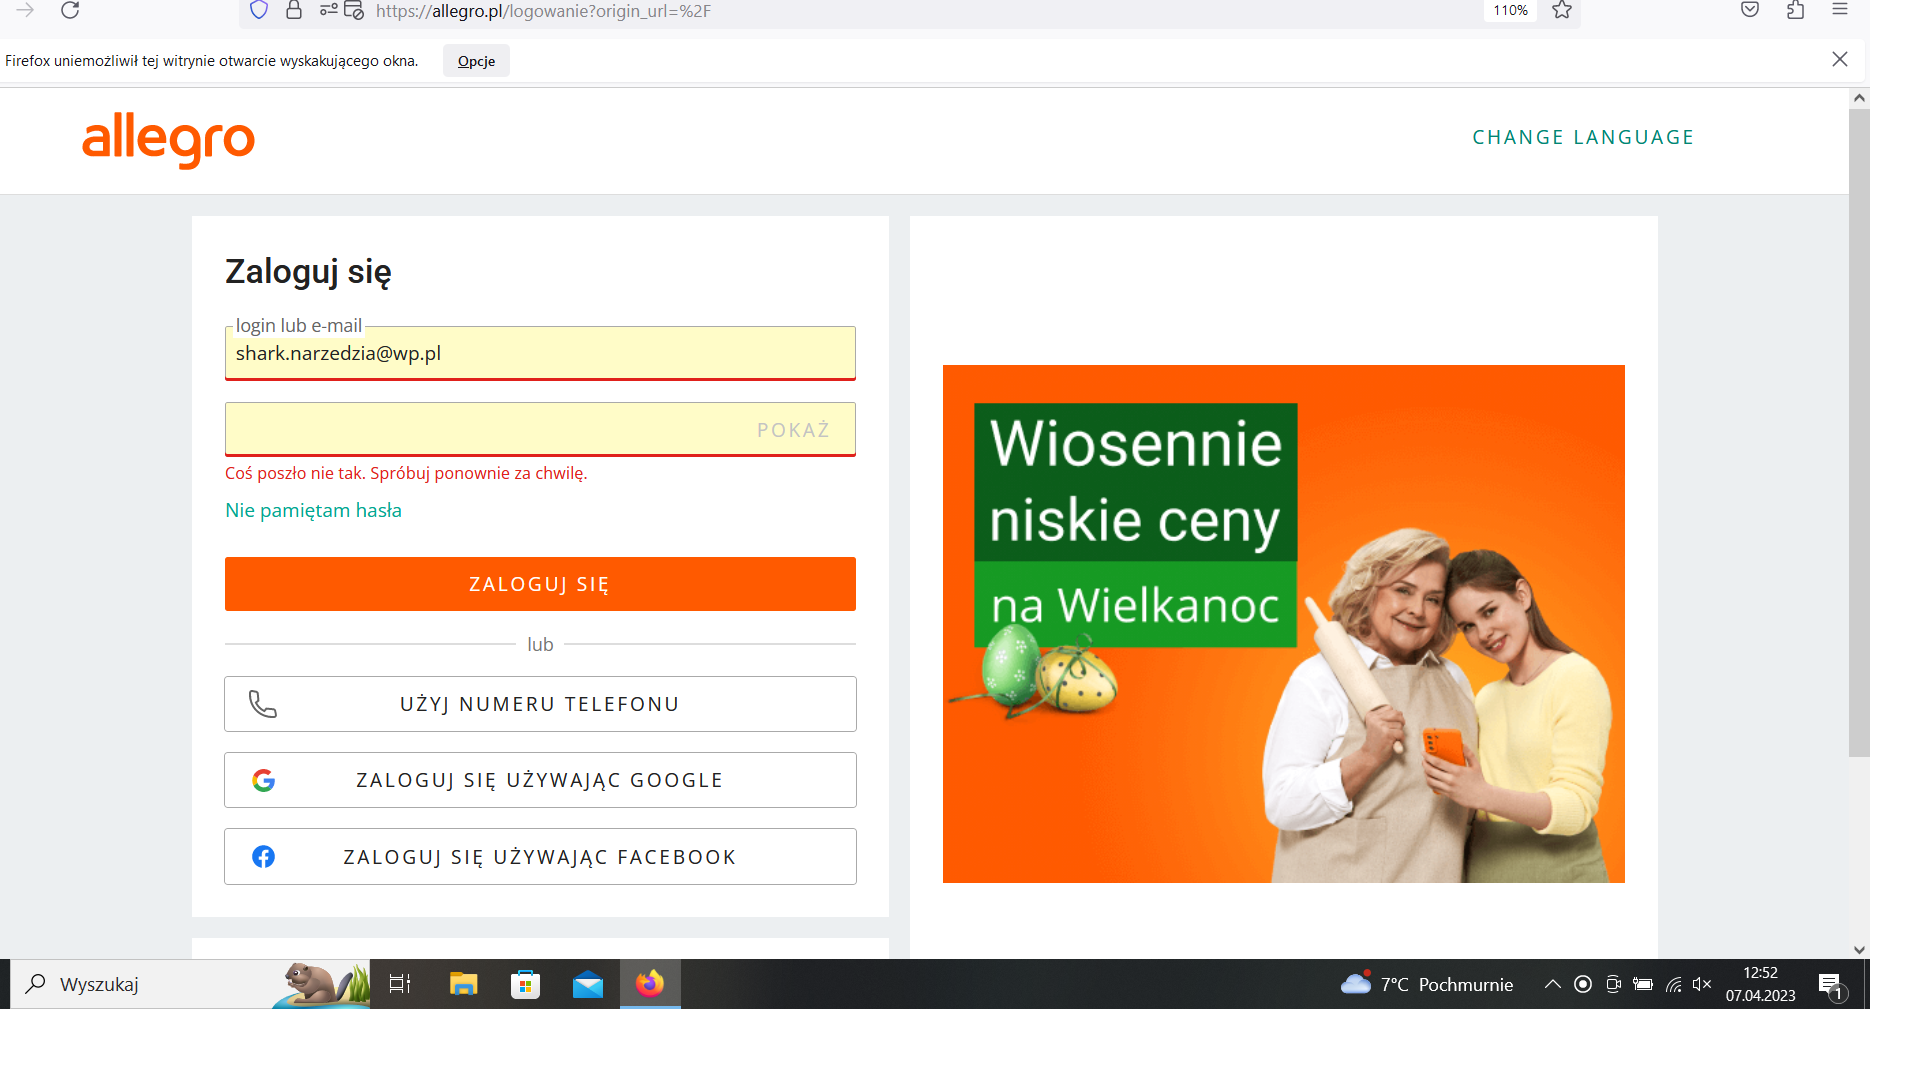Image resolution: width=1920 pixels, height=1080 pixels.
Task: Open the Opcje pop-up options button
Action: point(476,61)
